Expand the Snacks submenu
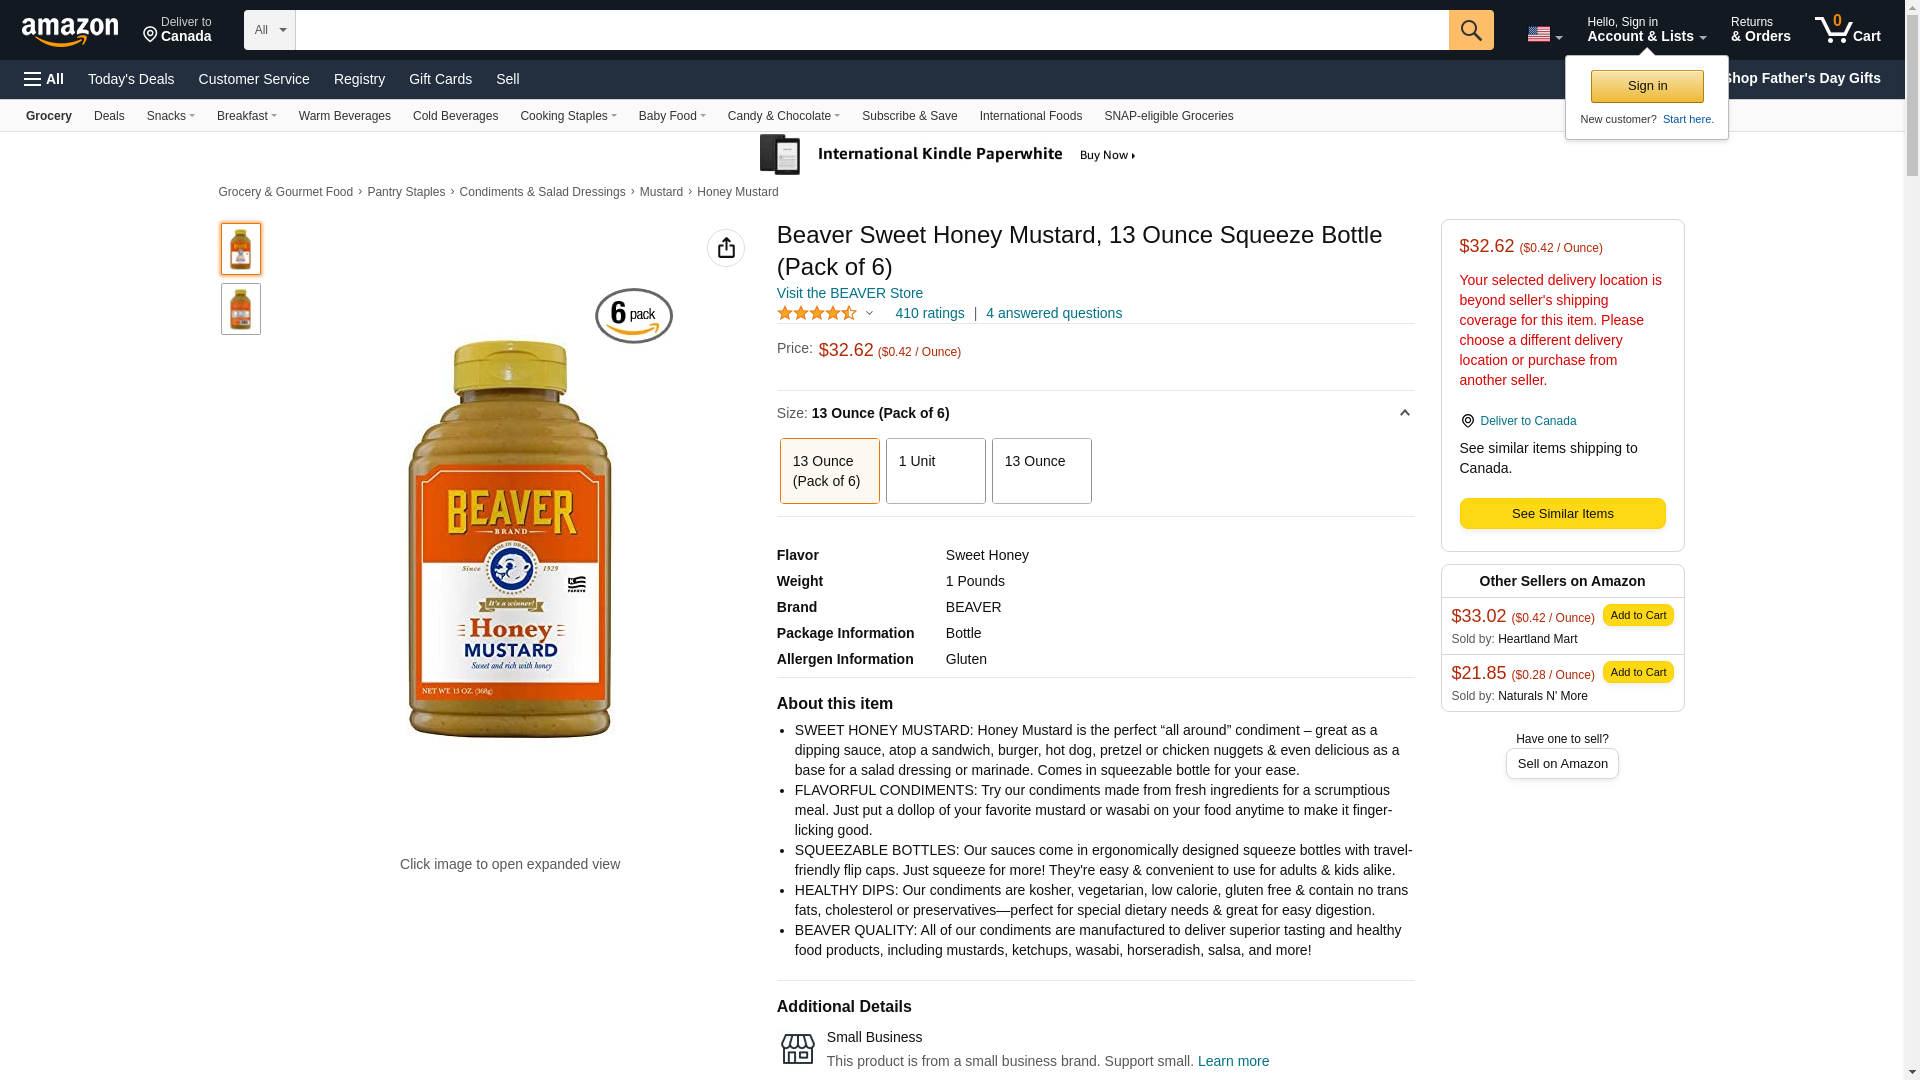The height and width of the screenshot is (1080, 1920). click(x=171, y=116)
